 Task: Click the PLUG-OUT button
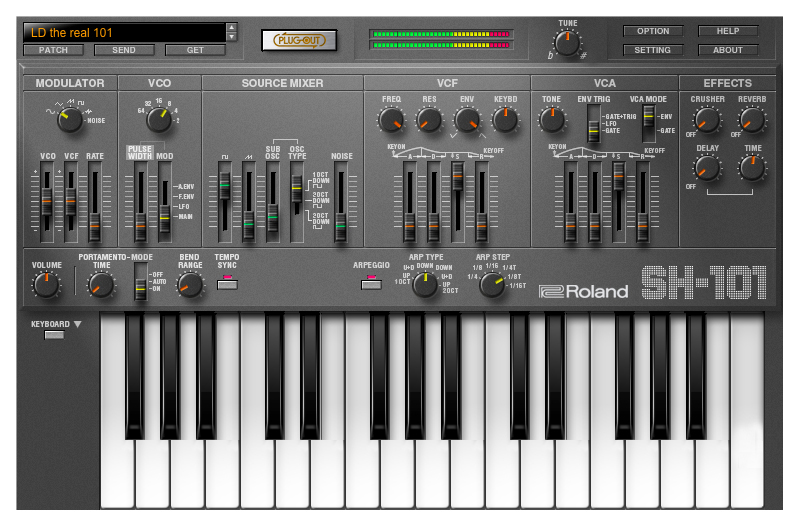[299, 40]
